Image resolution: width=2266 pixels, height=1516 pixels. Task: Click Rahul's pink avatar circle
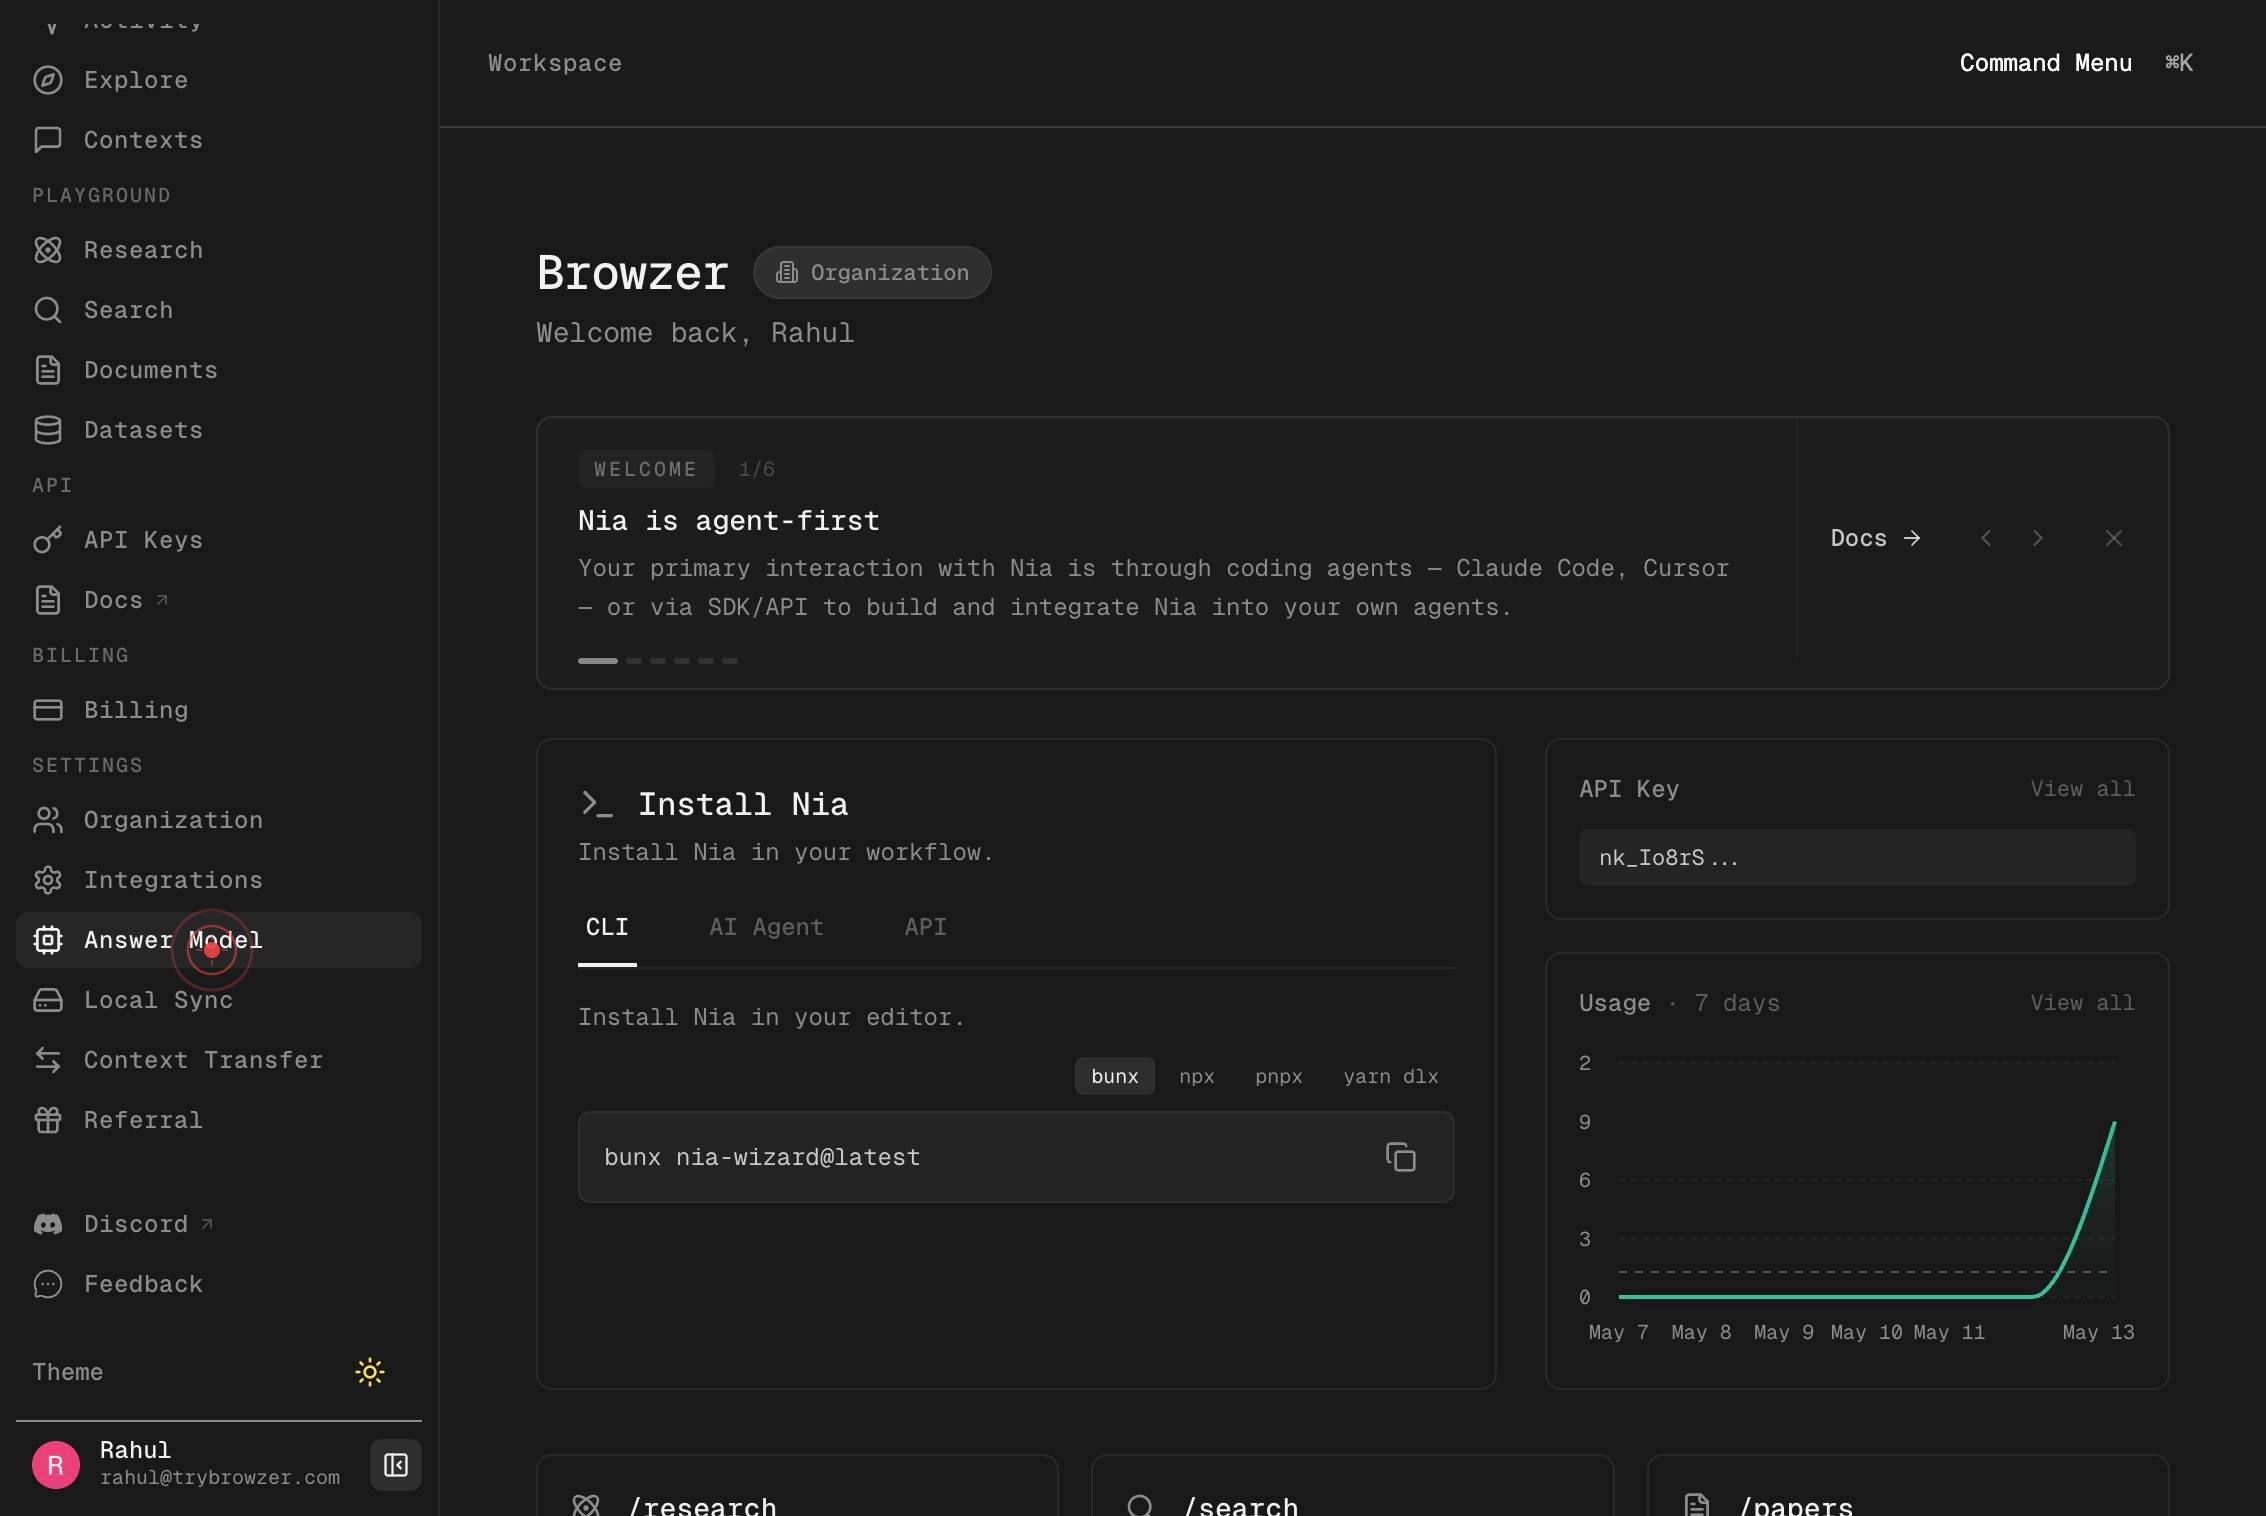56,1465
